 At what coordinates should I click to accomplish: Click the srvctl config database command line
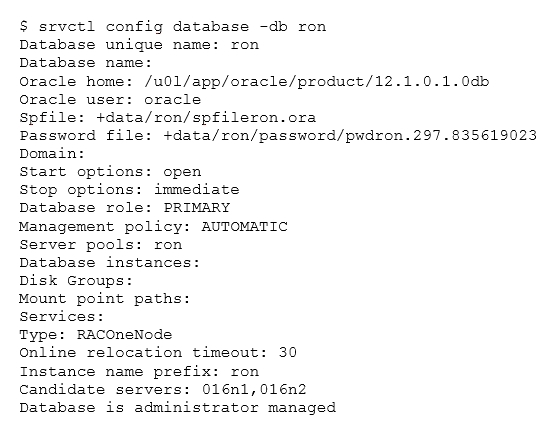(173, 27)
